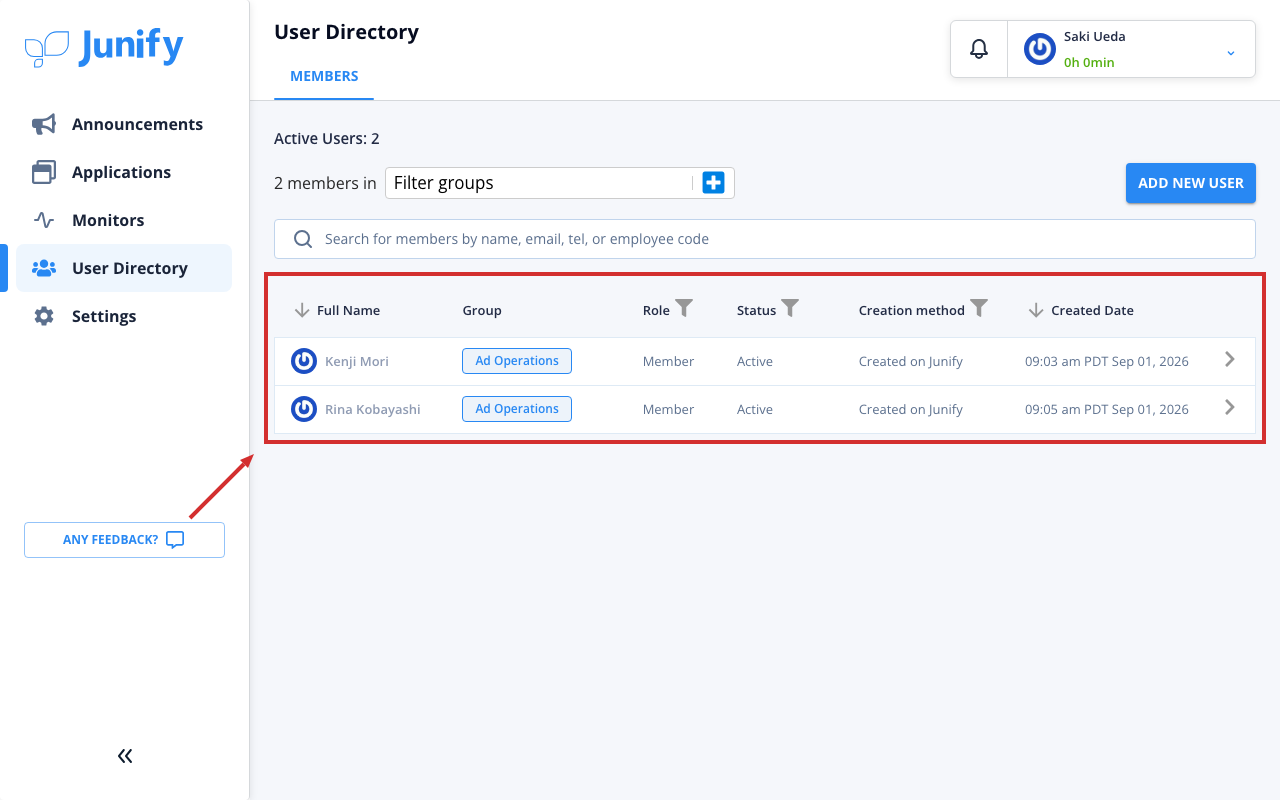
Task: Click Rina Kobayashi's avatar icon
Action: tap(304, 409)
